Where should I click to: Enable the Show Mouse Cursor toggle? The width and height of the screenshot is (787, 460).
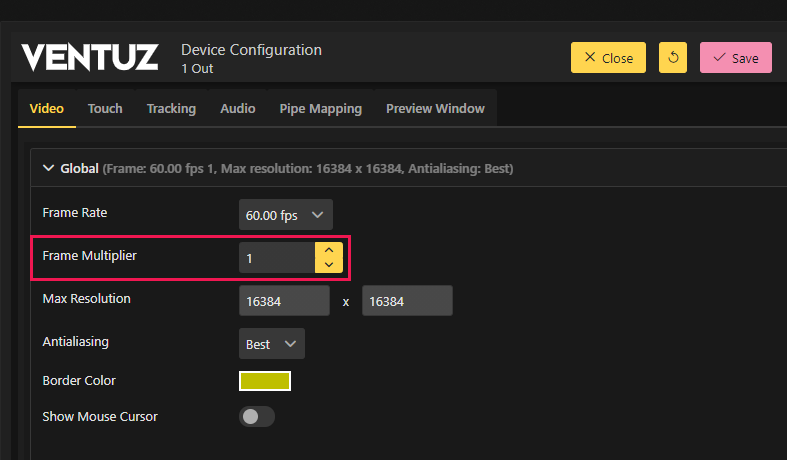click(x=256, y=416)
